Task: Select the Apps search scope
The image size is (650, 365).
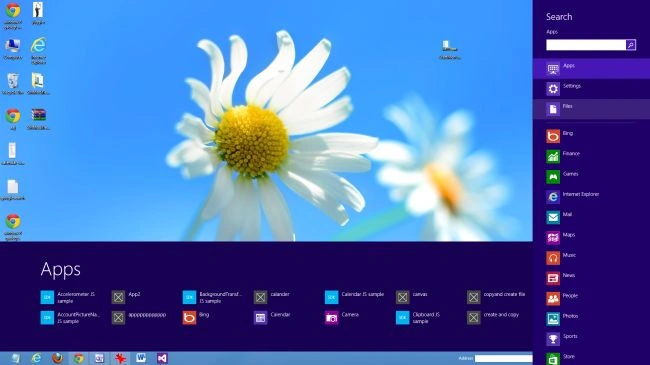Action: tap(592, 68)
